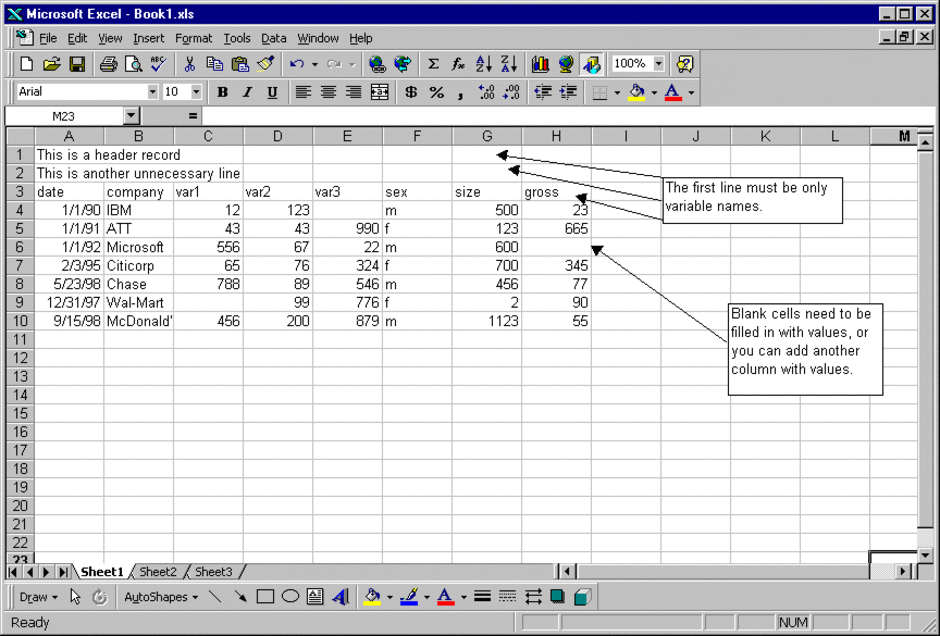Open the font name Arial dropdown

(152, 92)
